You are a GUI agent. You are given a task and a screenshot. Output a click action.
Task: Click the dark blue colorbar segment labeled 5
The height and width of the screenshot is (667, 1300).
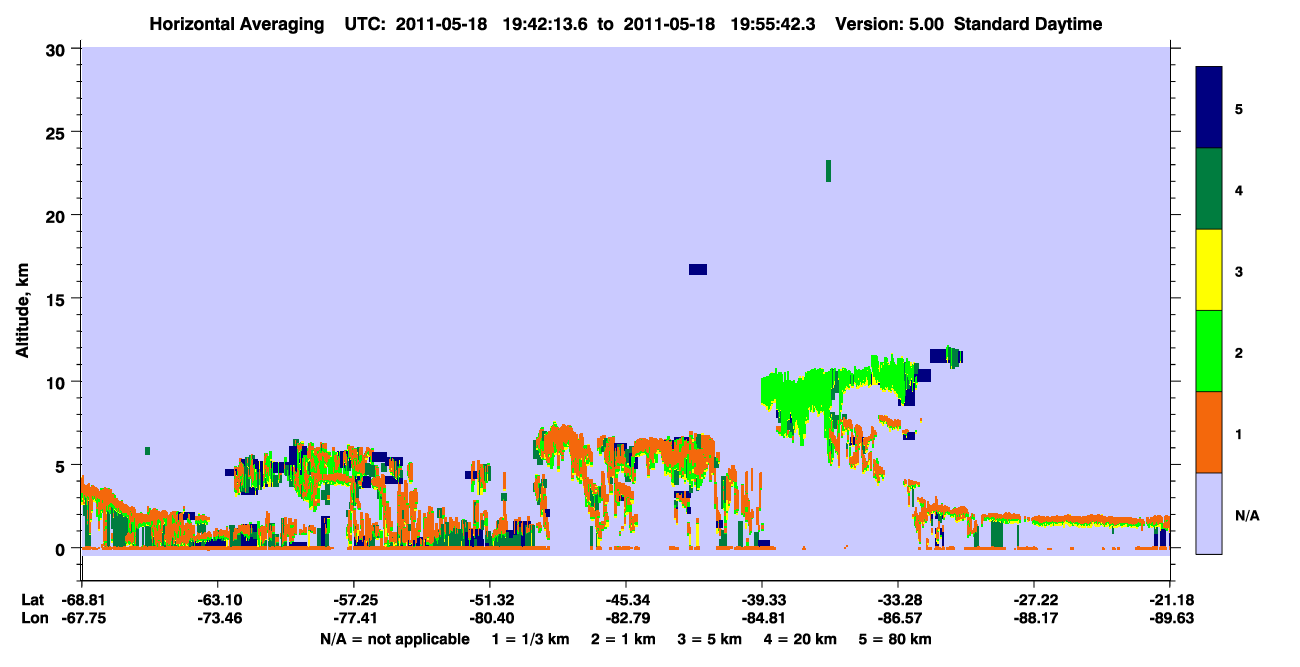(1209, 108)
